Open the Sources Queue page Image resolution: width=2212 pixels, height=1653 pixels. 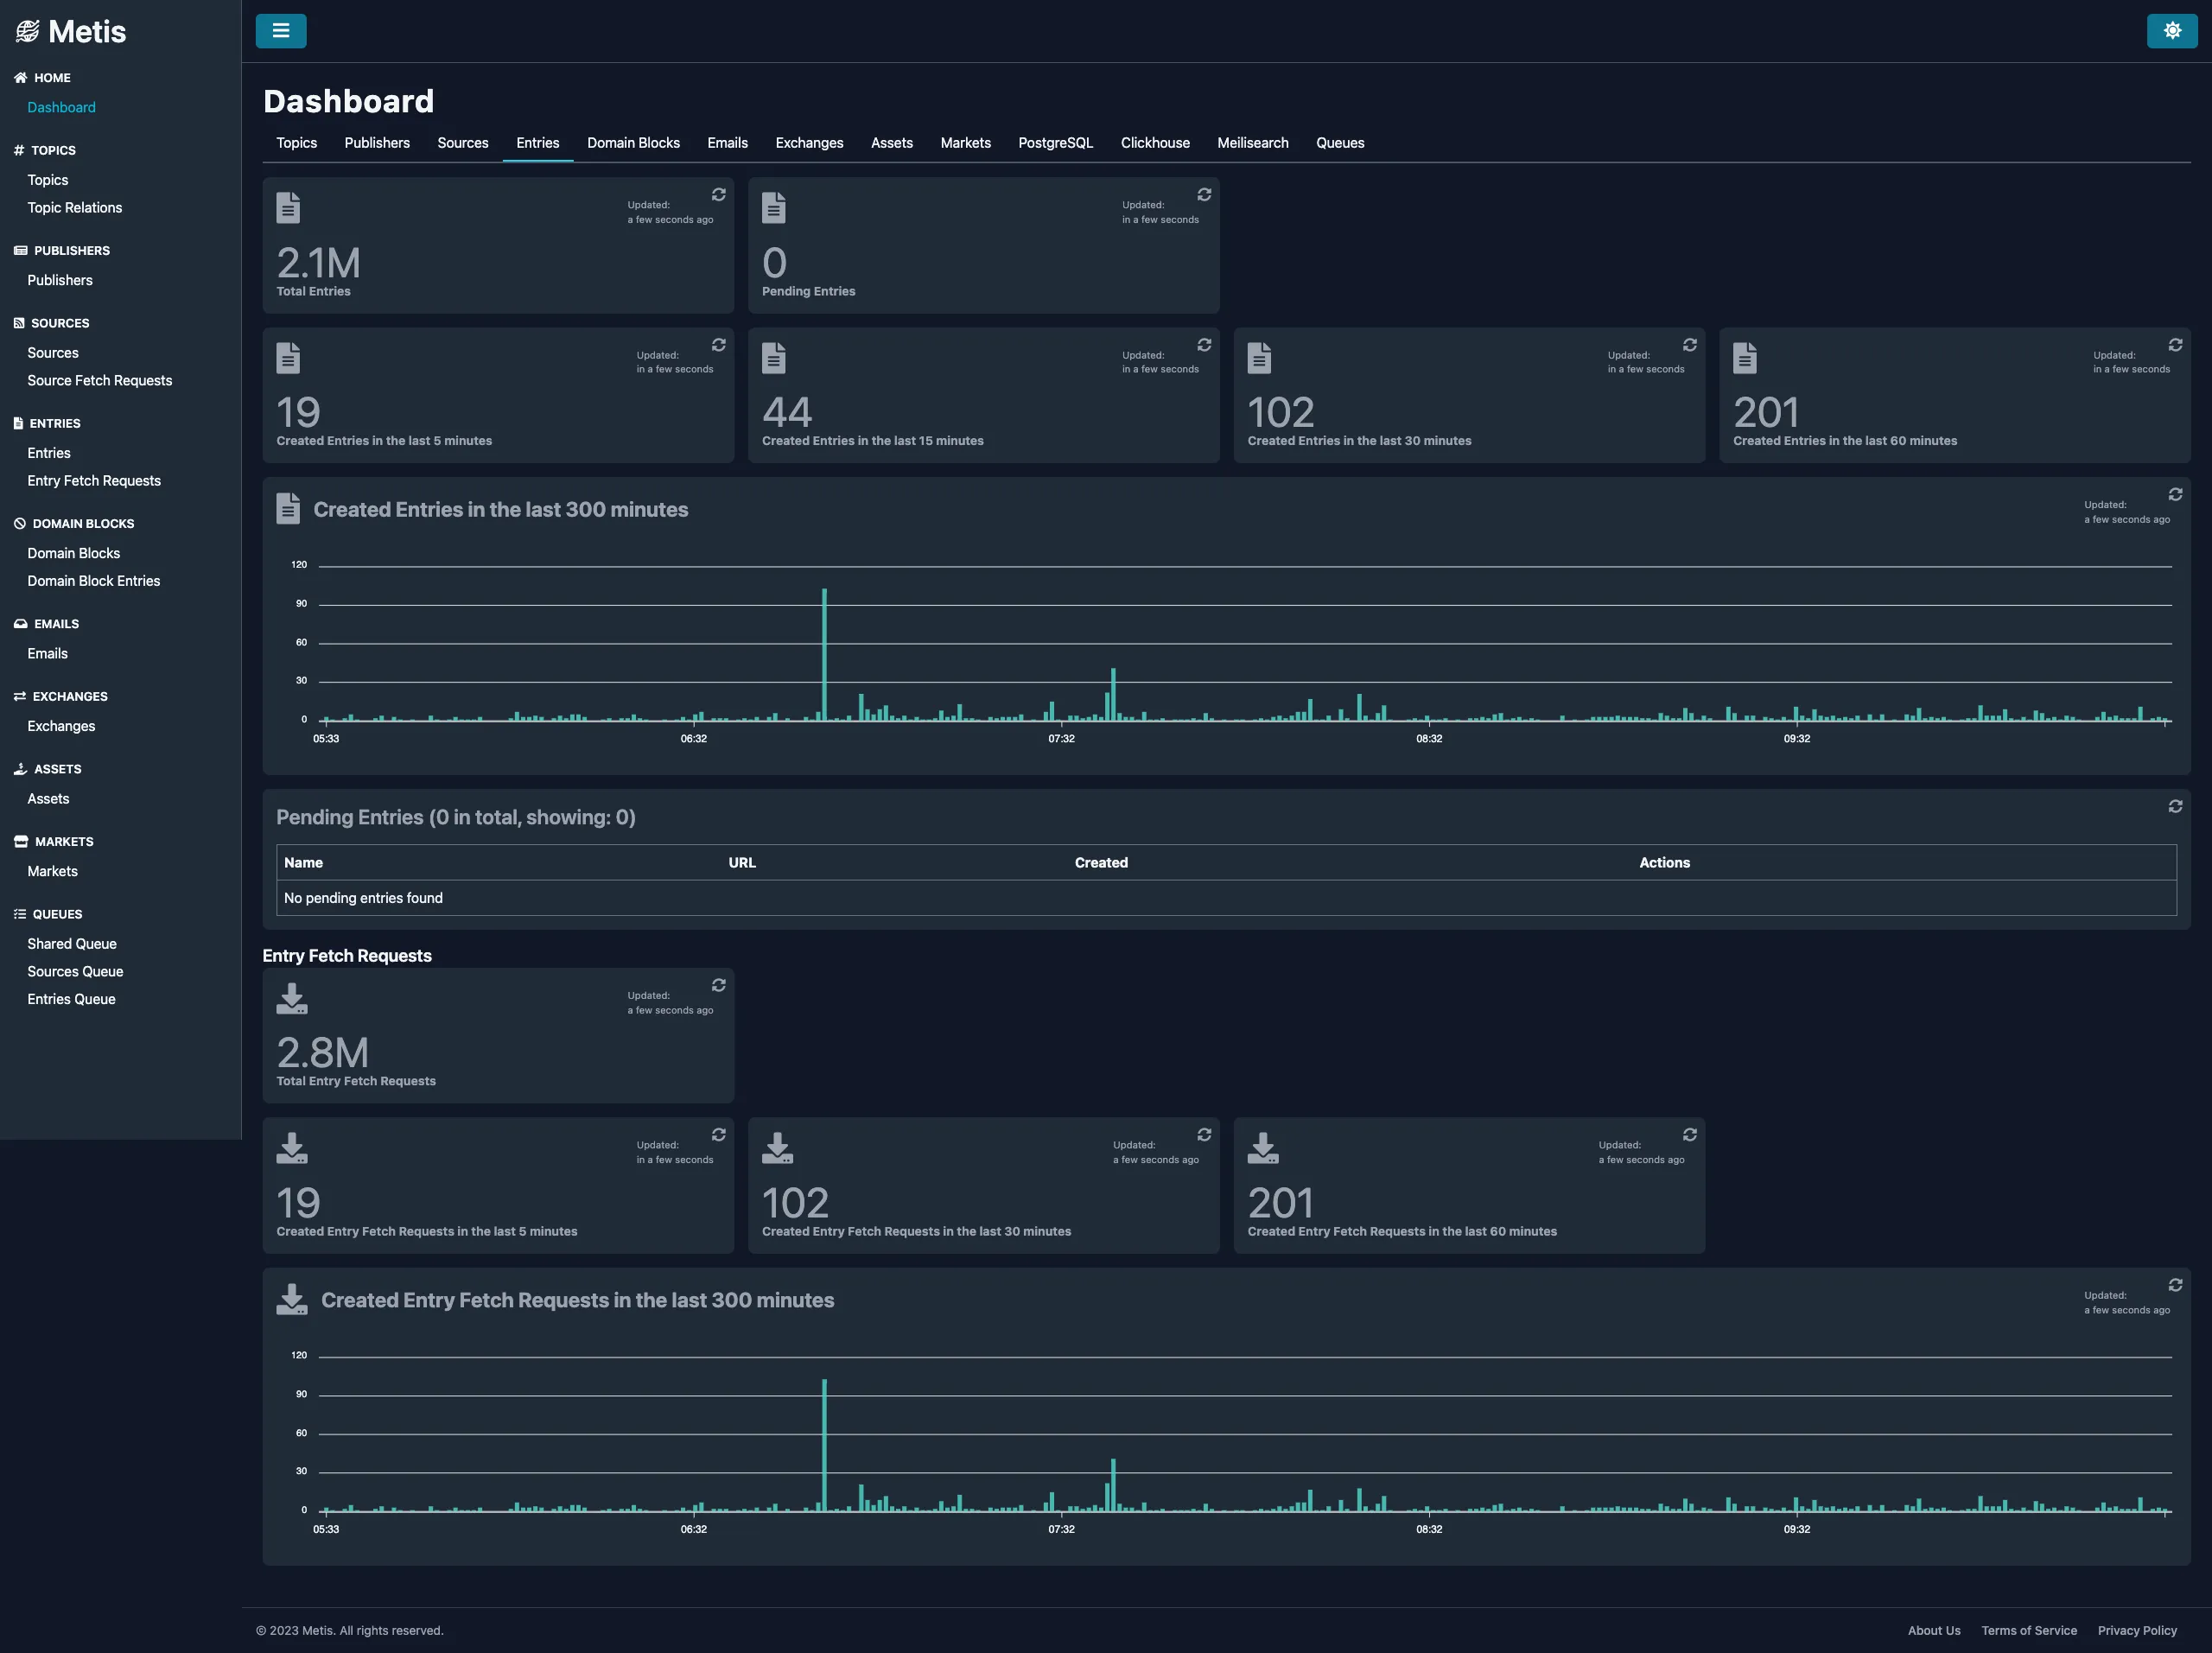point(75,971)
